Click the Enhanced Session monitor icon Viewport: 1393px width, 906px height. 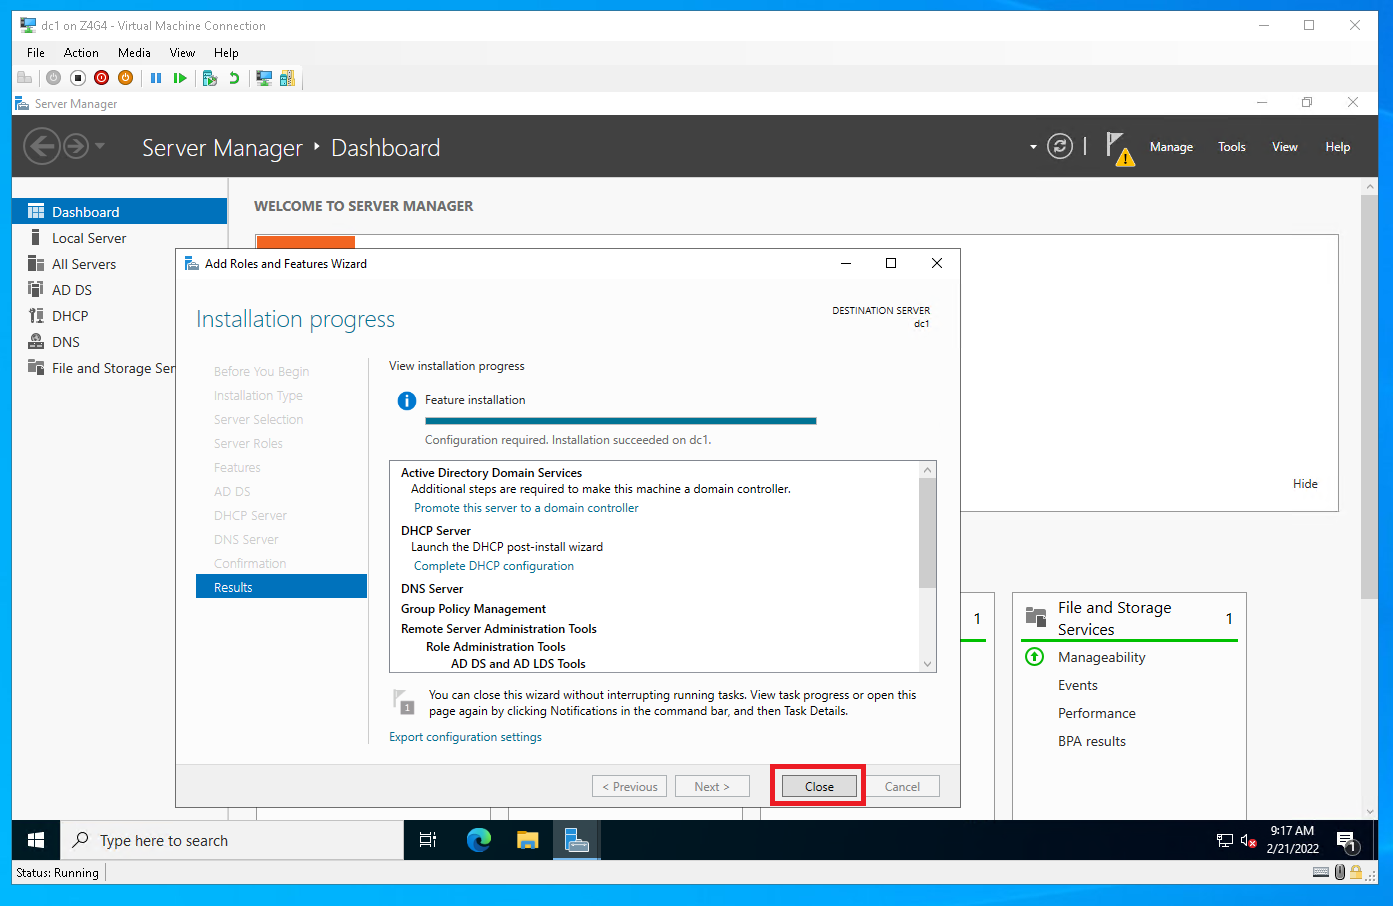[x=264, y=78]
